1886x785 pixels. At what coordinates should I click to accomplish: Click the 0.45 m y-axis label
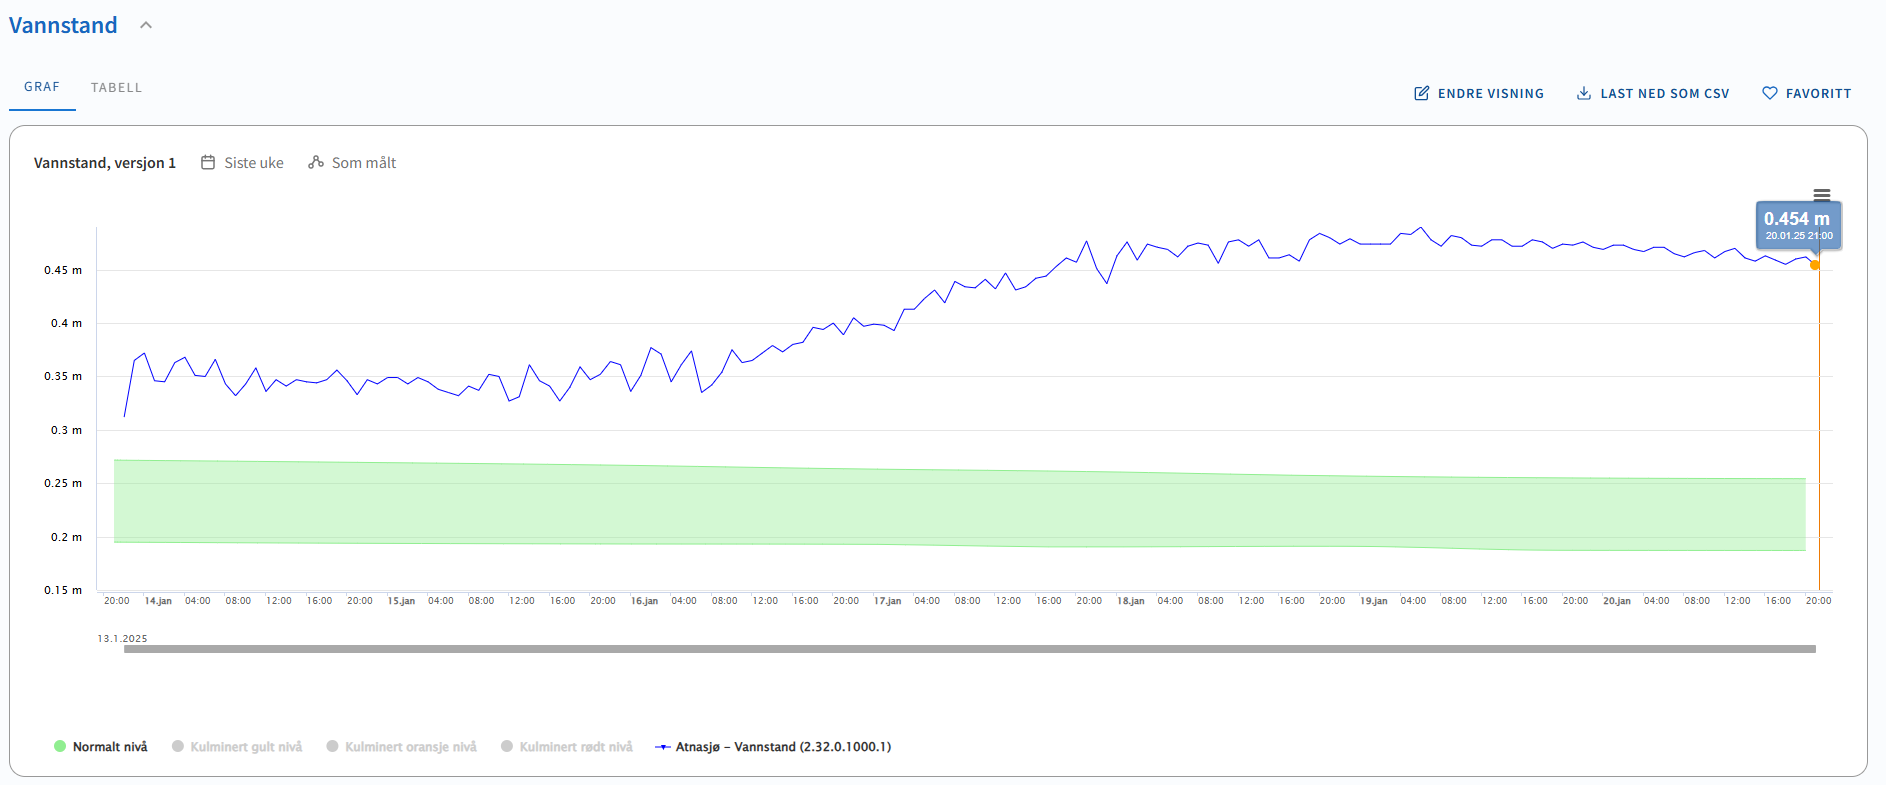click(x=63, y=270)
